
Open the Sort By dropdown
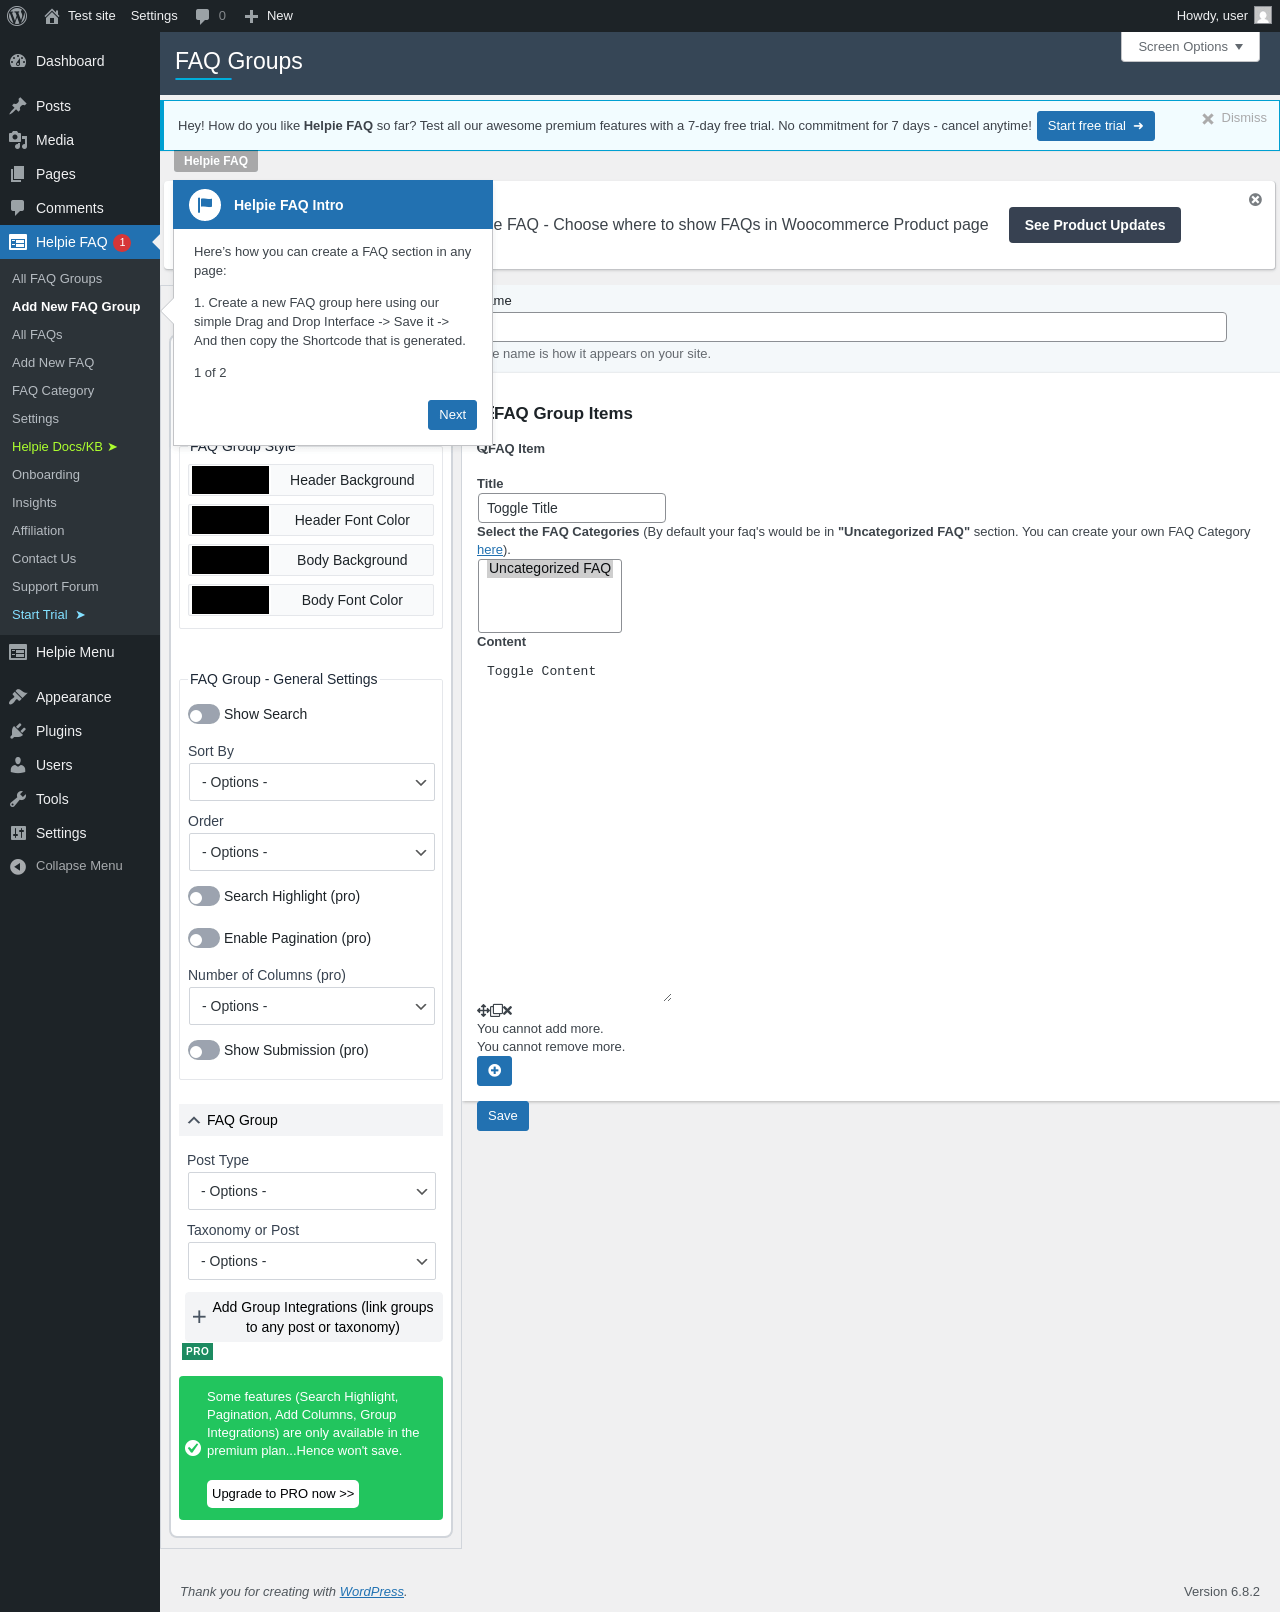312,782
